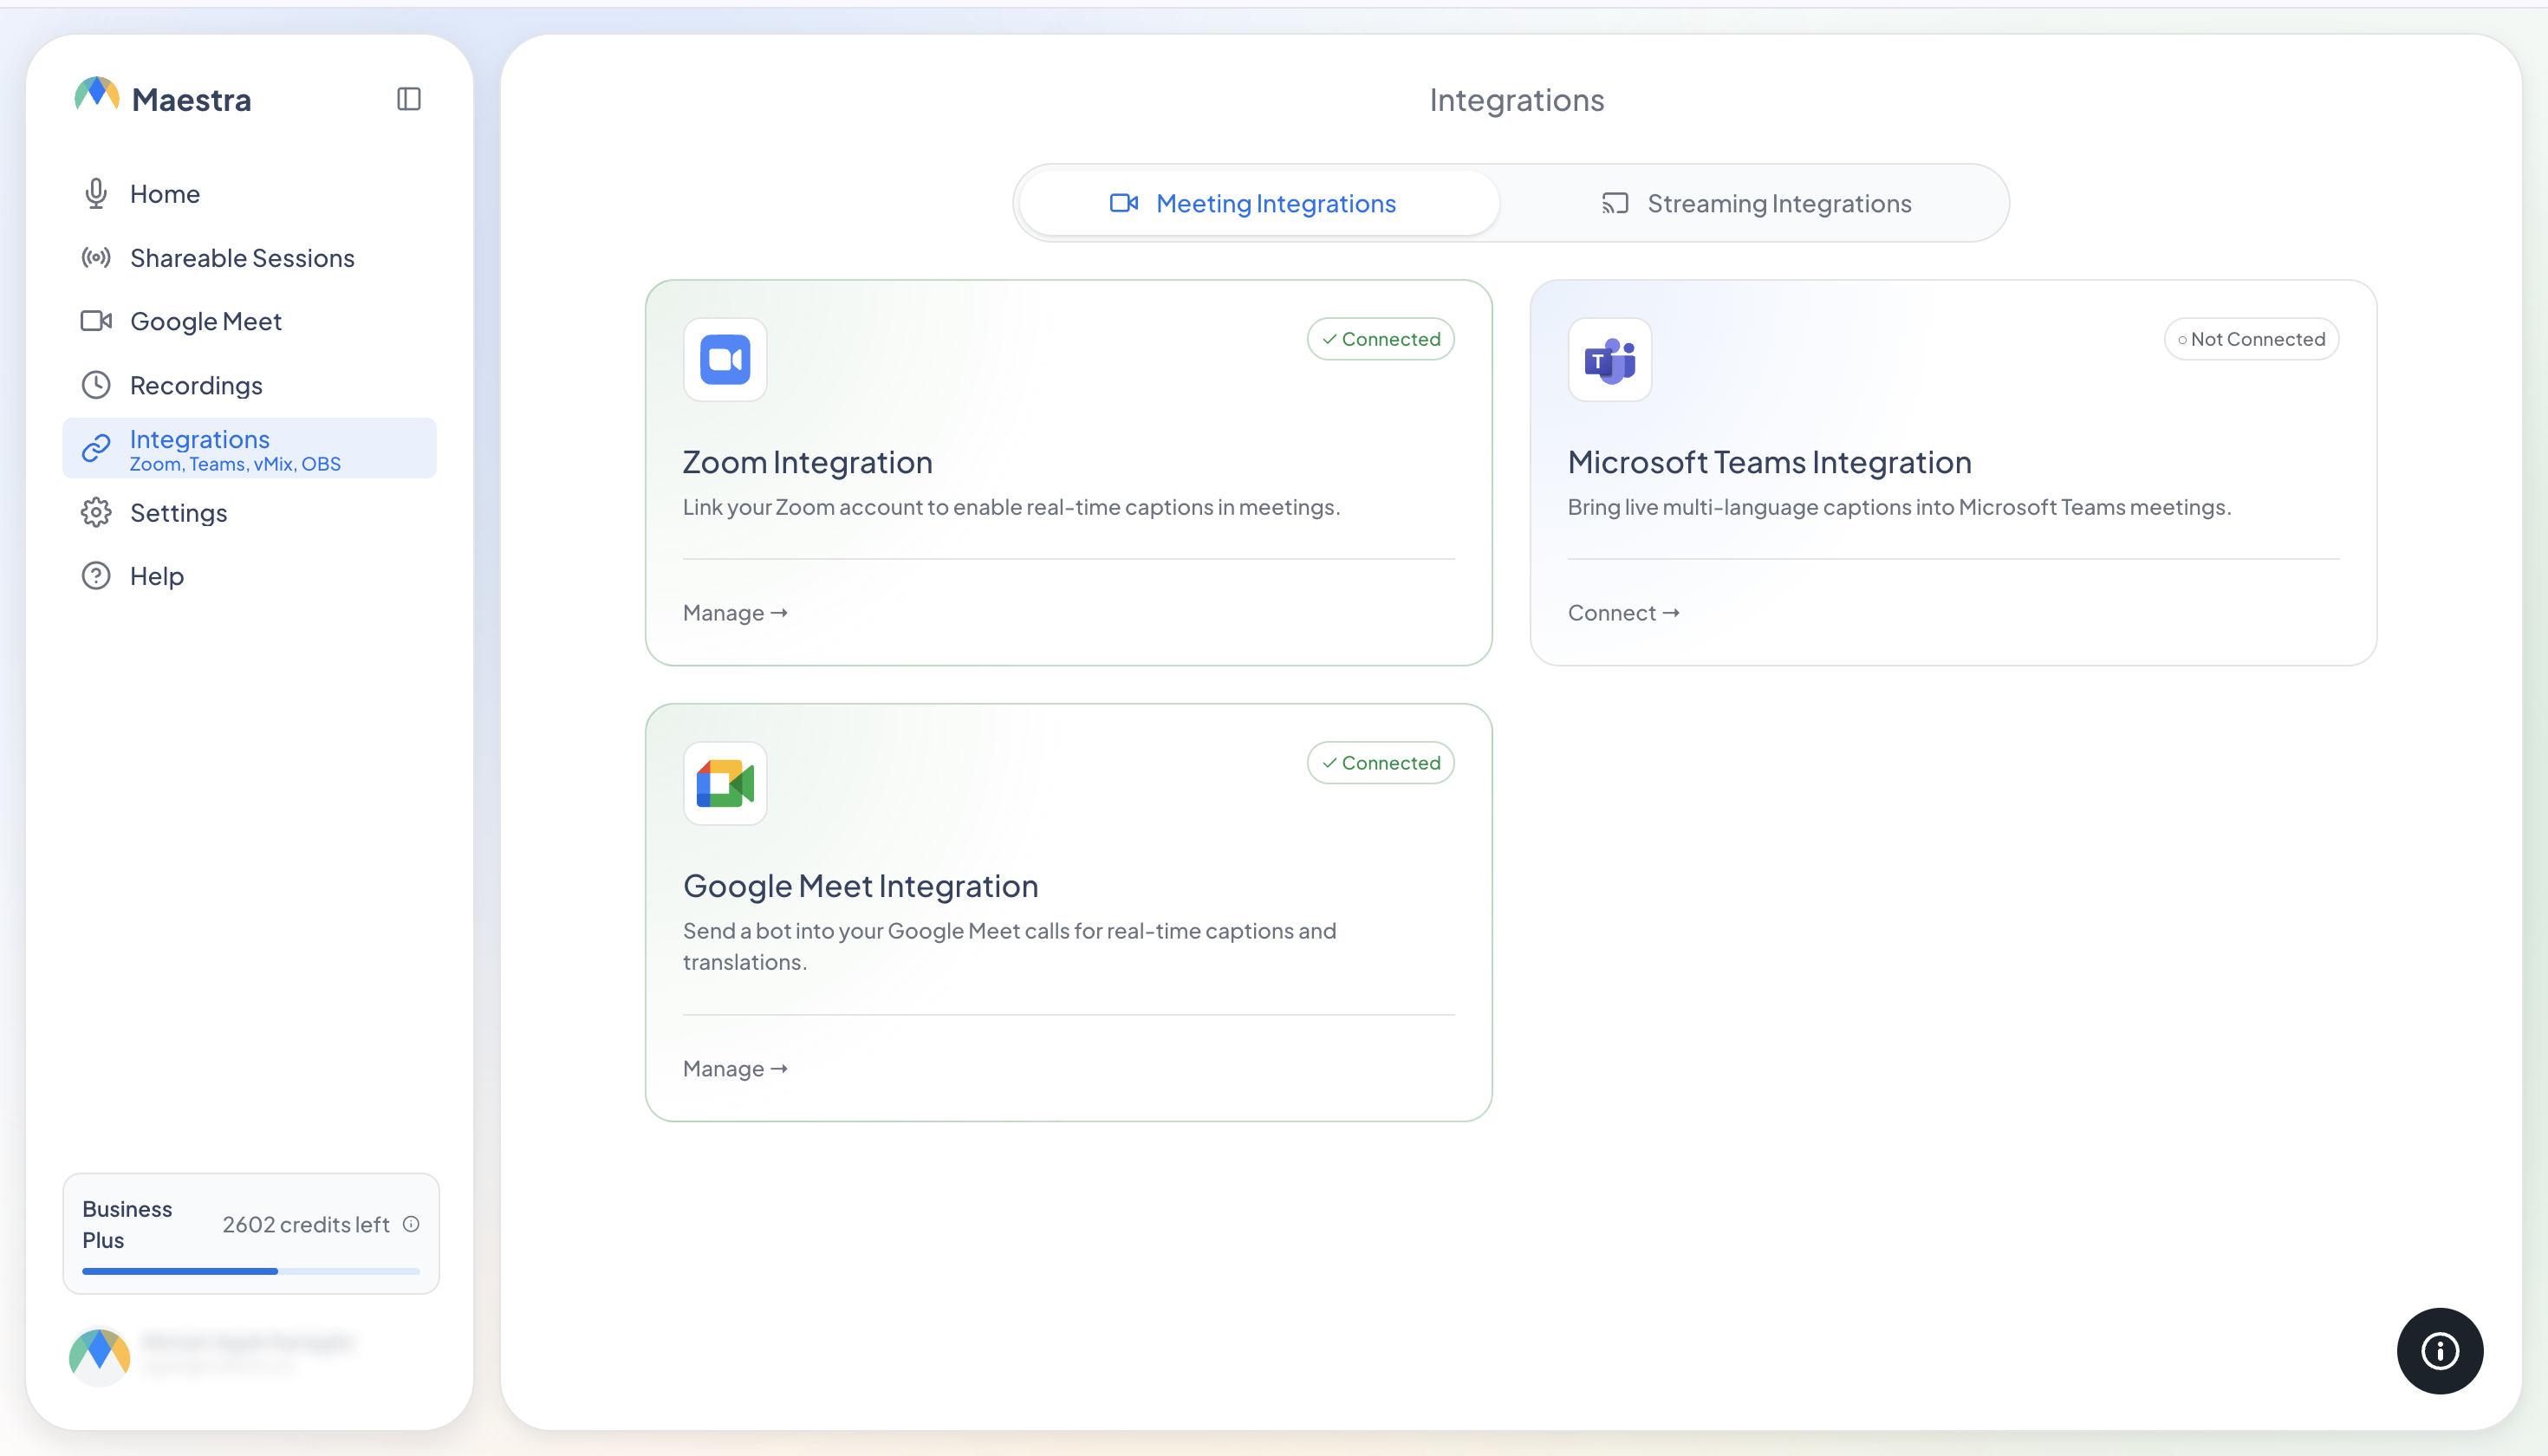2548x1456 pixels.
Task: Open Recordings in the sidebar
Action: pyautogui.click(x=249, y=385)
